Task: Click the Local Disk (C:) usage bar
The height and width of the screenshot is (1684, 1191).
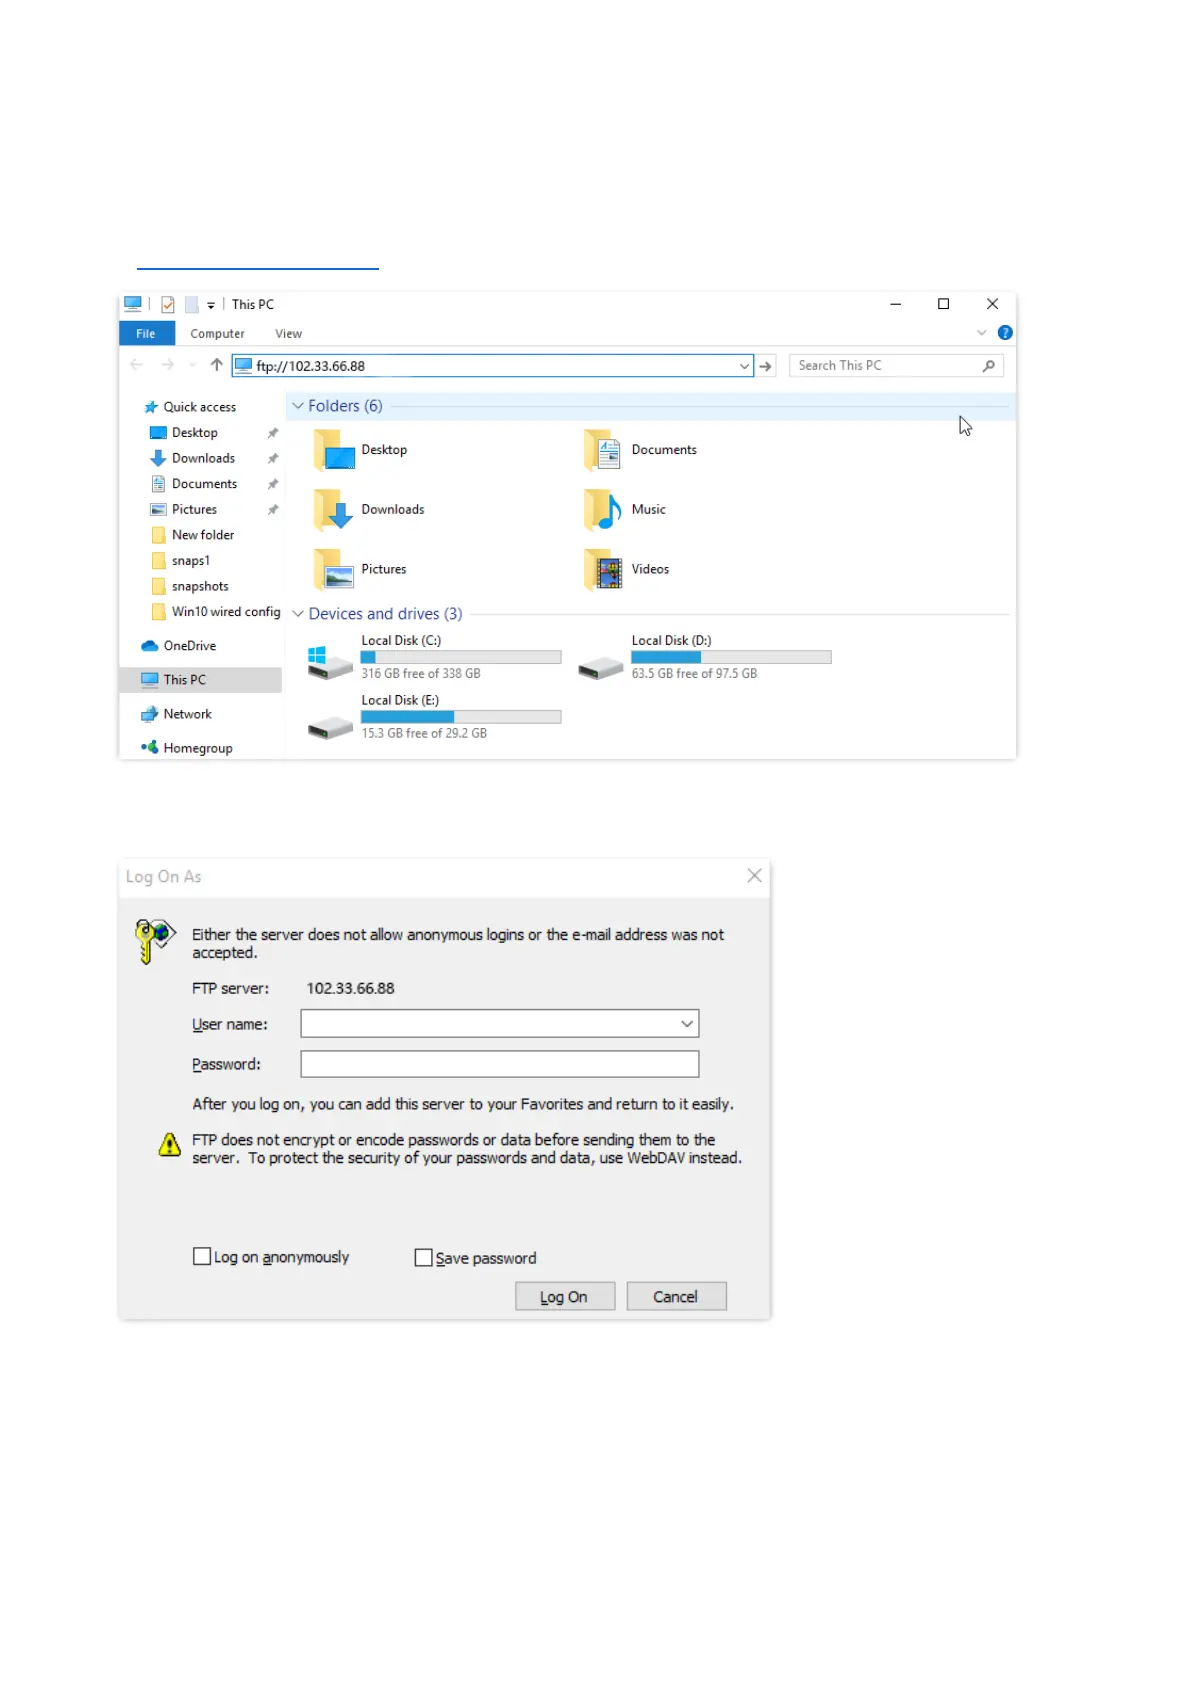Action: [x=461, y=658]
